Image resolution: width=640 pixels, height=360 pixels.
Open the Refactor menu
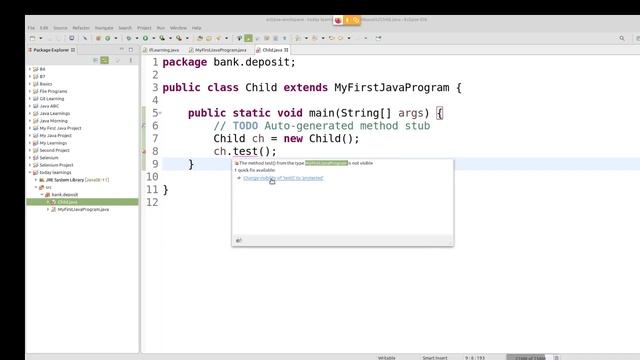tap(81, 28)
